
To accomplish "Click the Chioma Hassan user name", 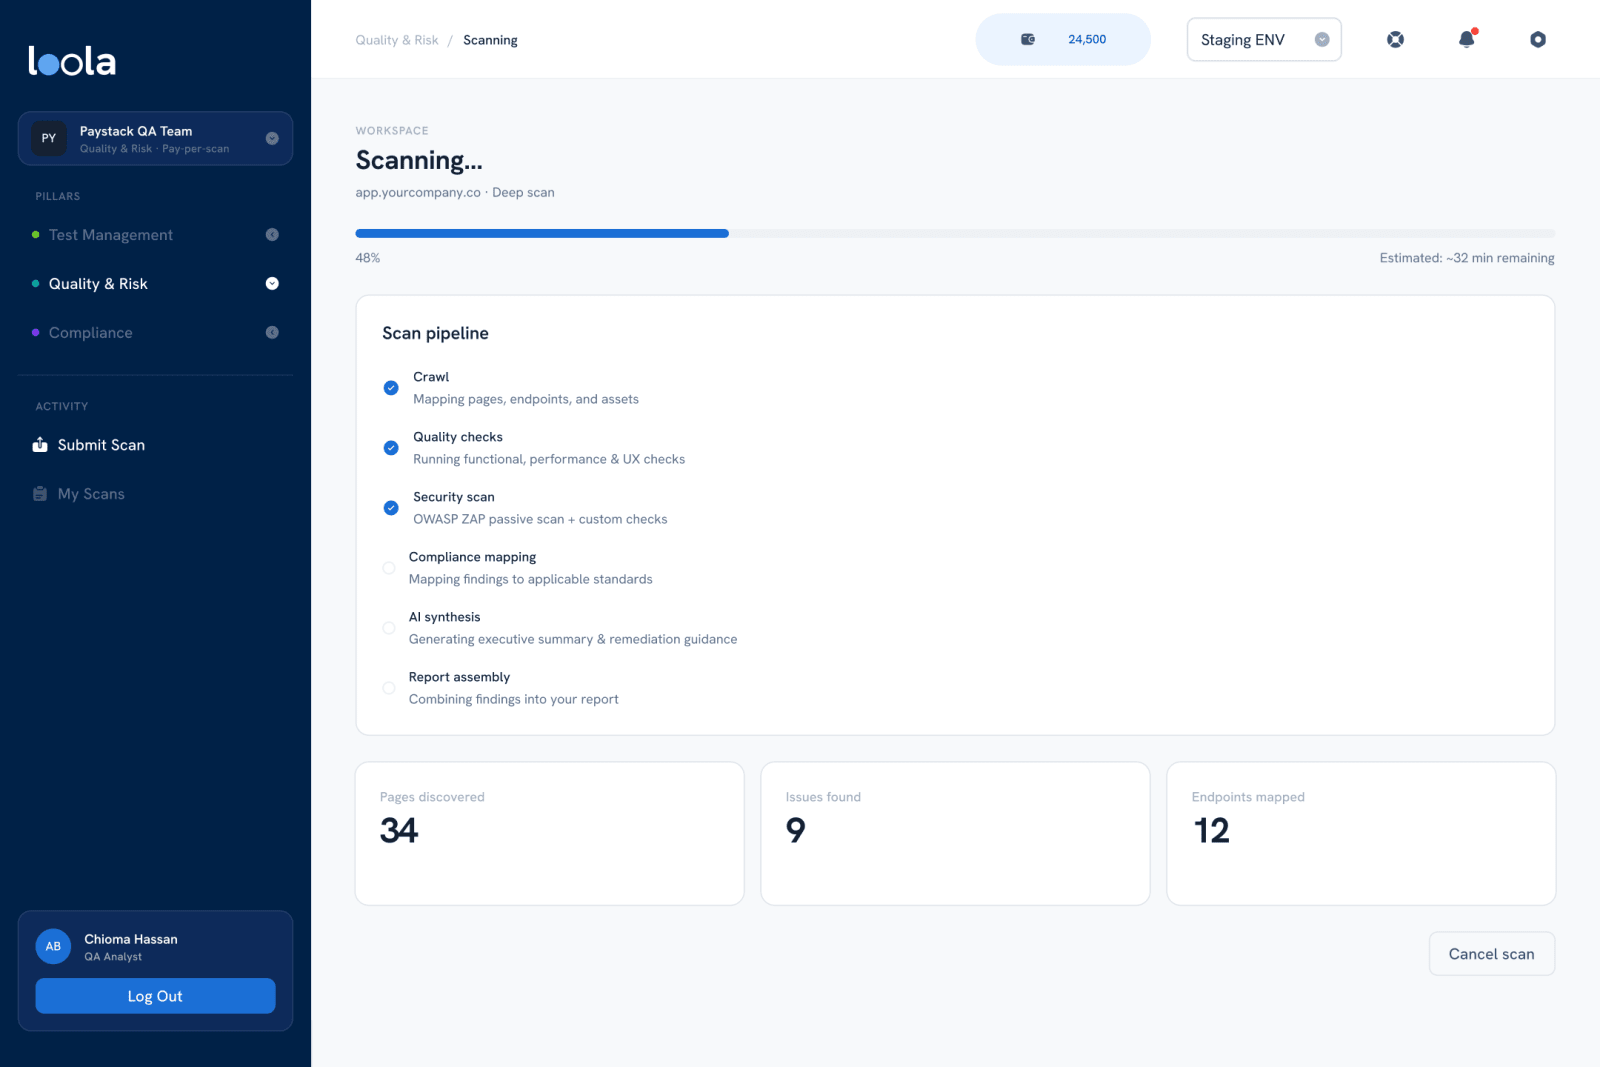I will tap(131, 939).
